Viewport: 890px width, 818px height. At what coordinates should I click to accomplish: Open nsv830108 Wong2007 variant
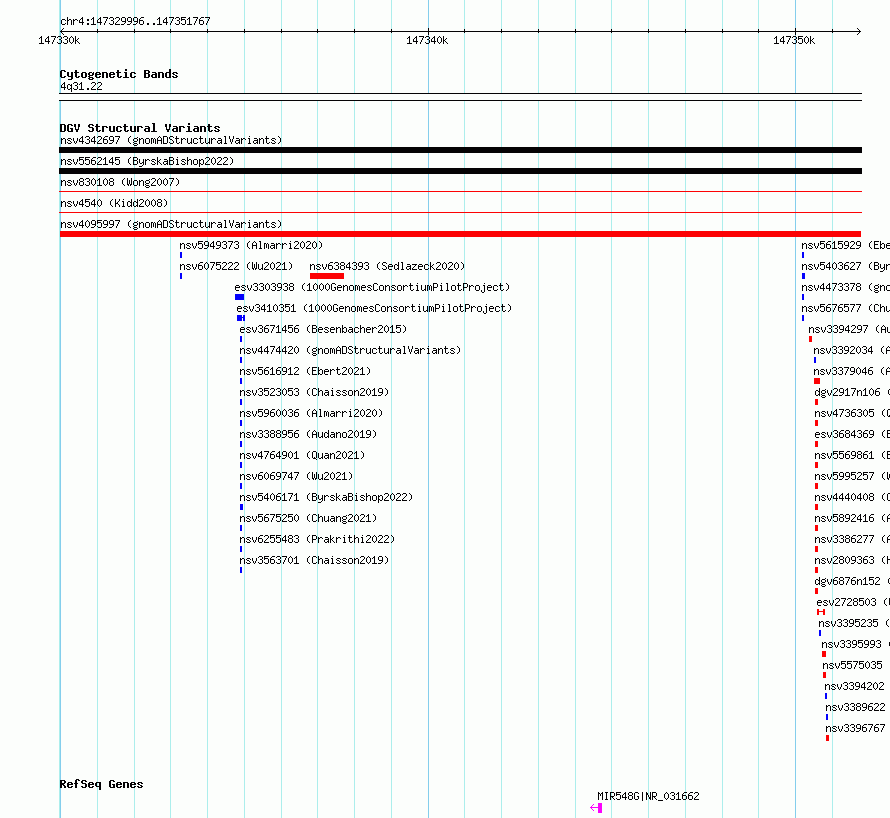coord(120,182)
